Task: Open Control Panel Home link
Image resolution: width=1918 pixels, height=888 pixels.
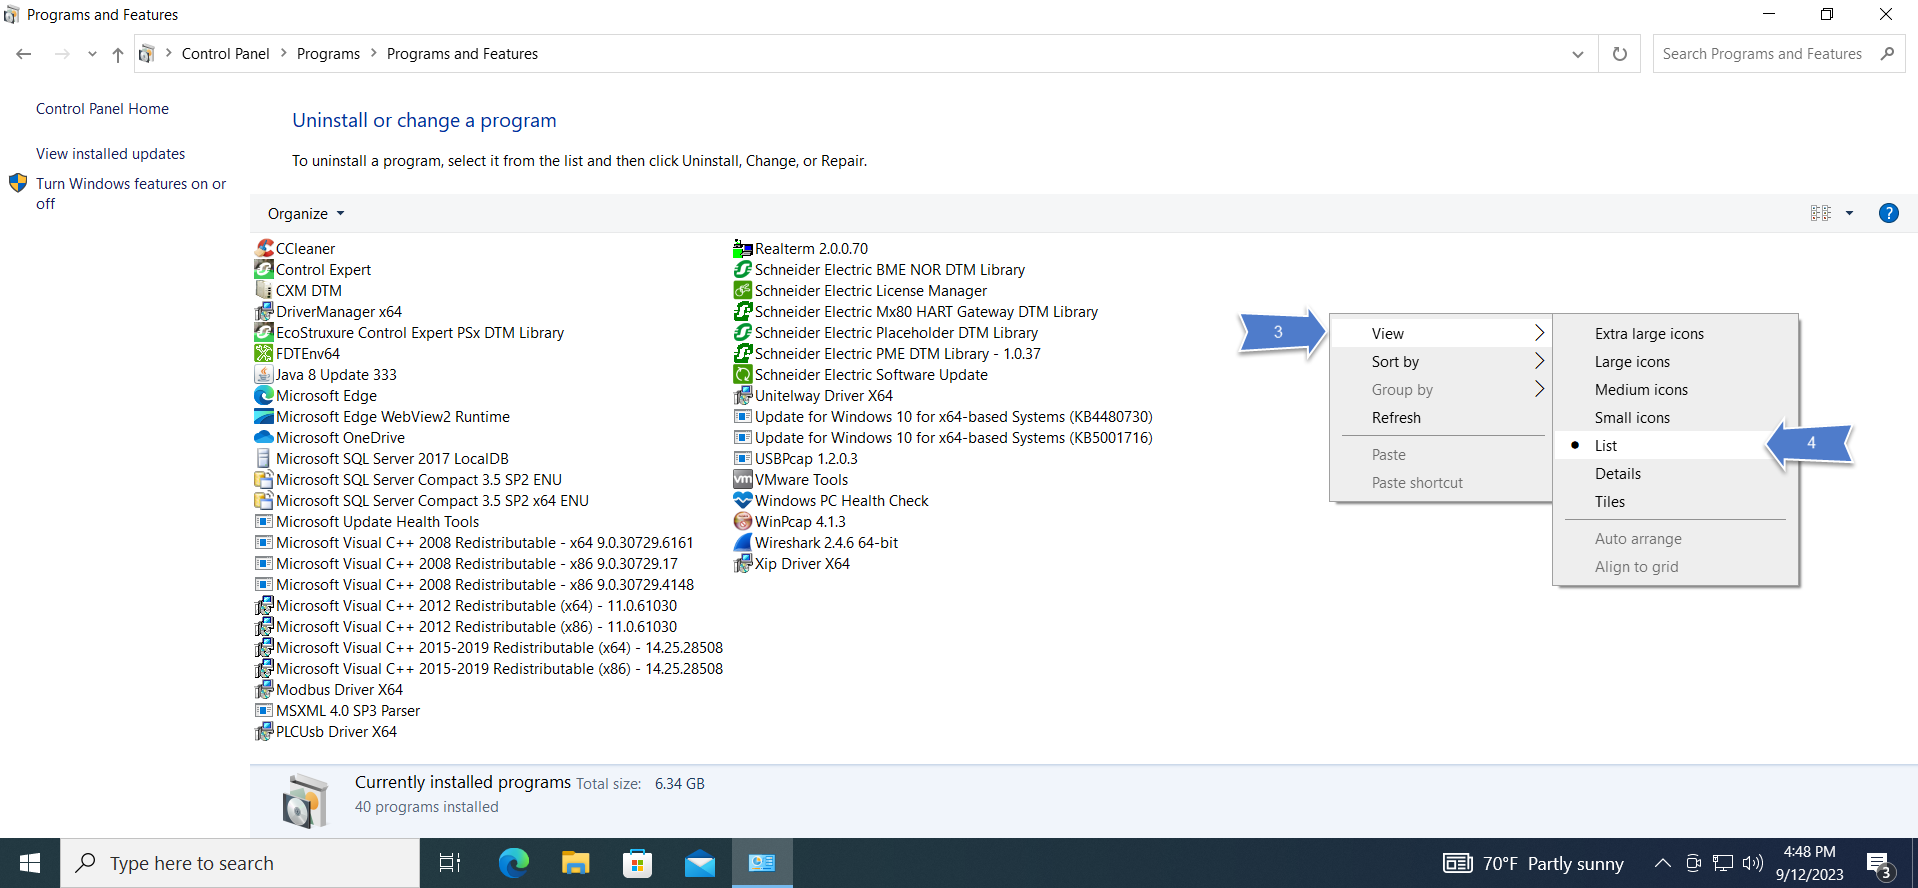Action: tap(102, 108)
